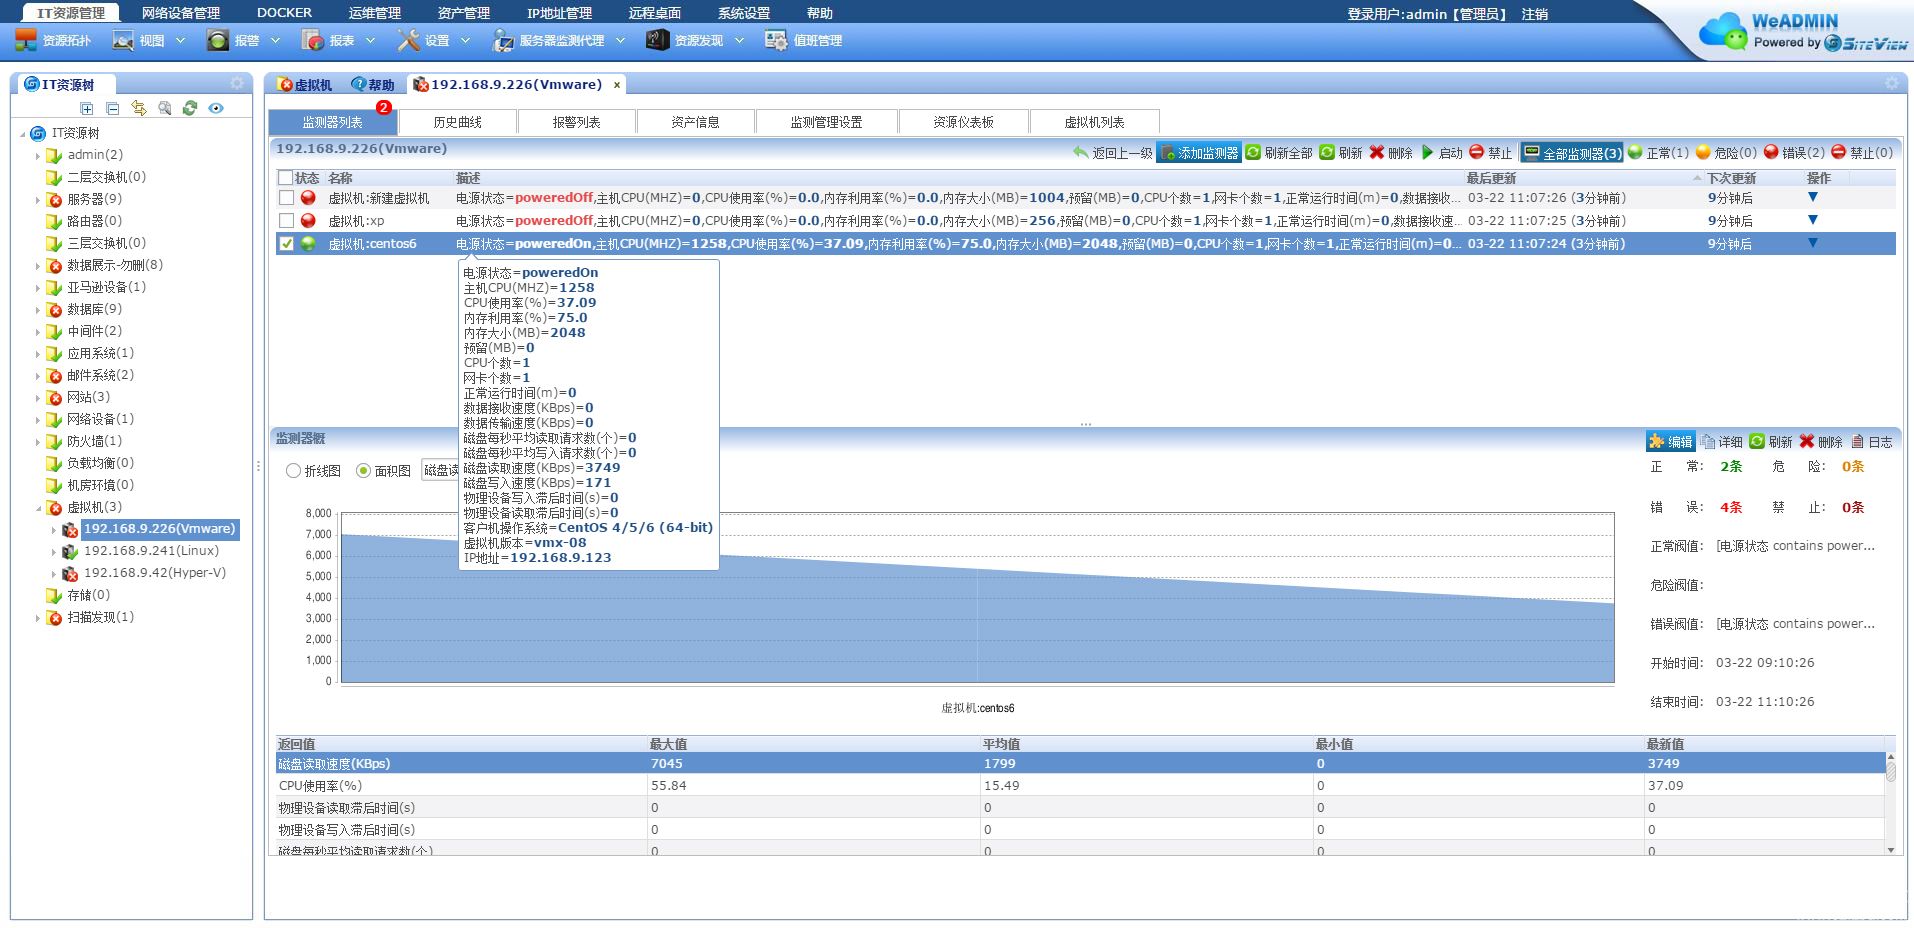
Task: Open the 值班管理 duty management toolbar item
Action: [804, 40]
